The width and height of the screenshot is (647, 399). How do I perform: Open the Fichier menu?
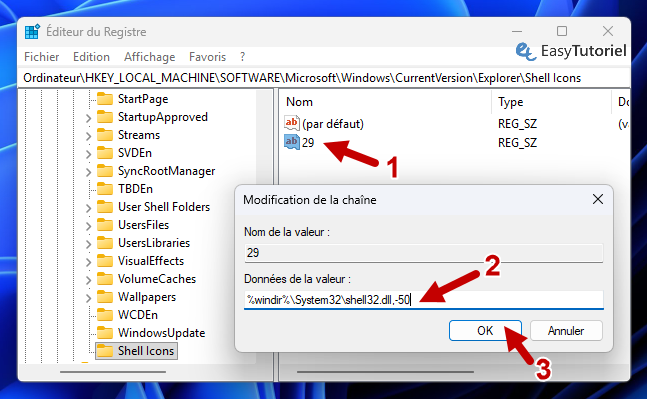click(42, 57)
